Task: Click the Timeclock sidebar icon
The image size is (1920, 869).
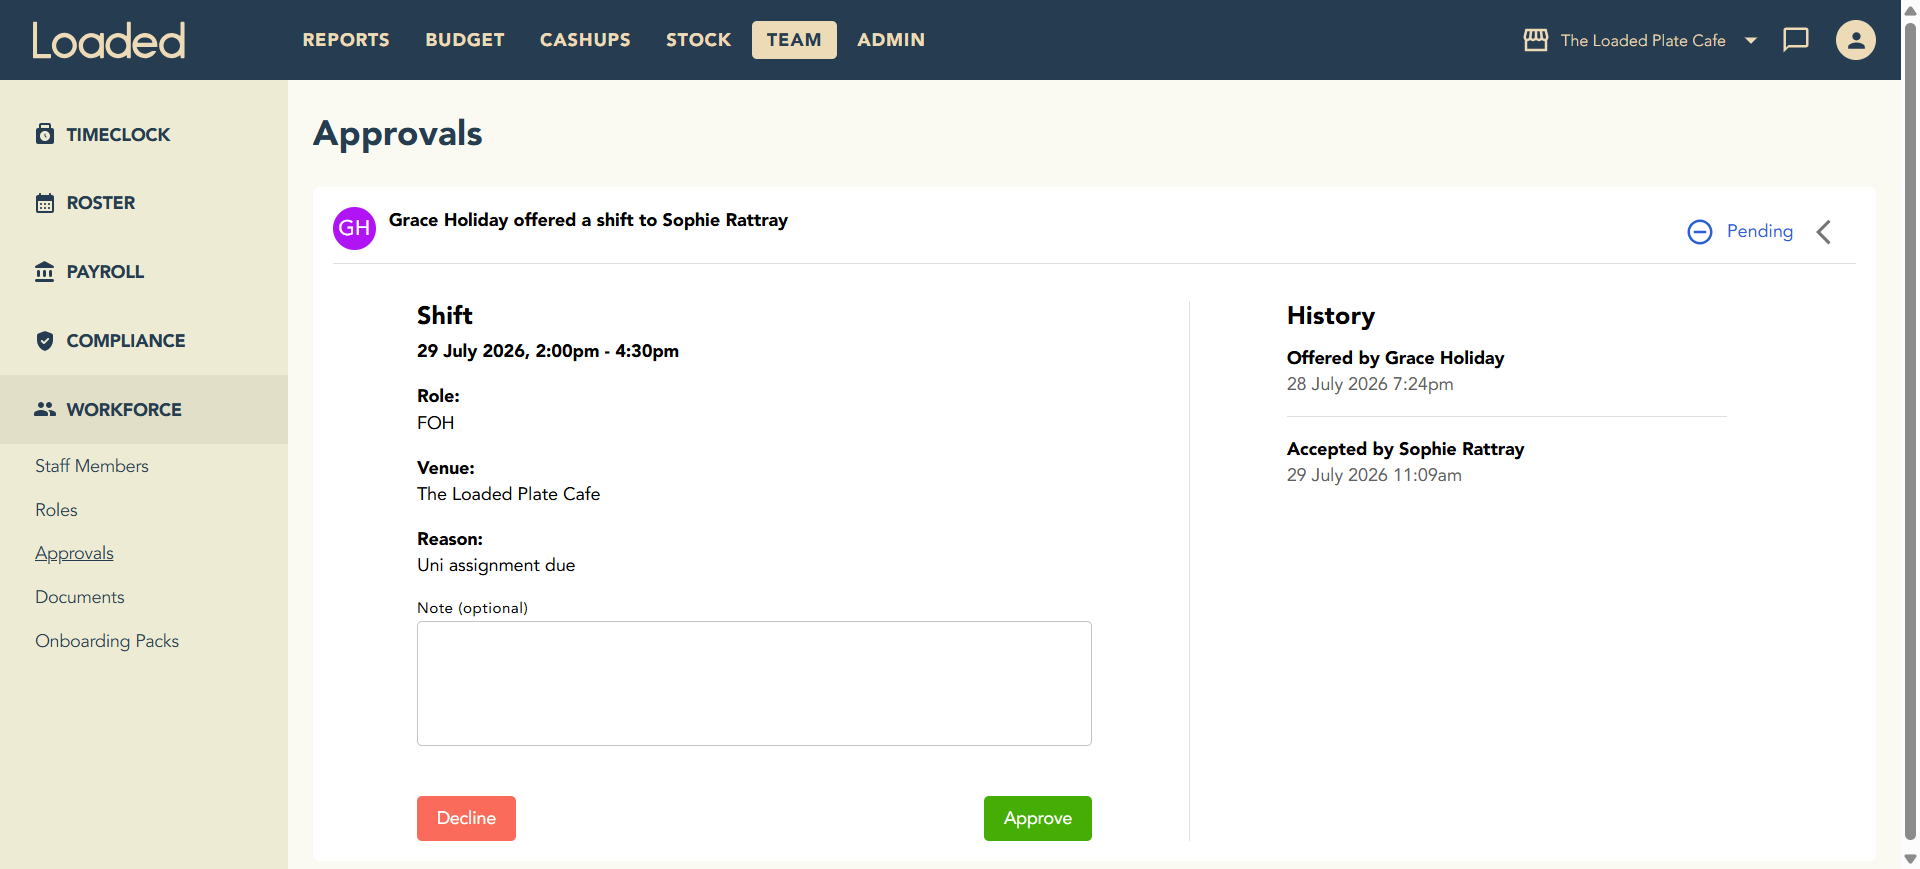Action: pyautogui.click(x=45, y=134)
